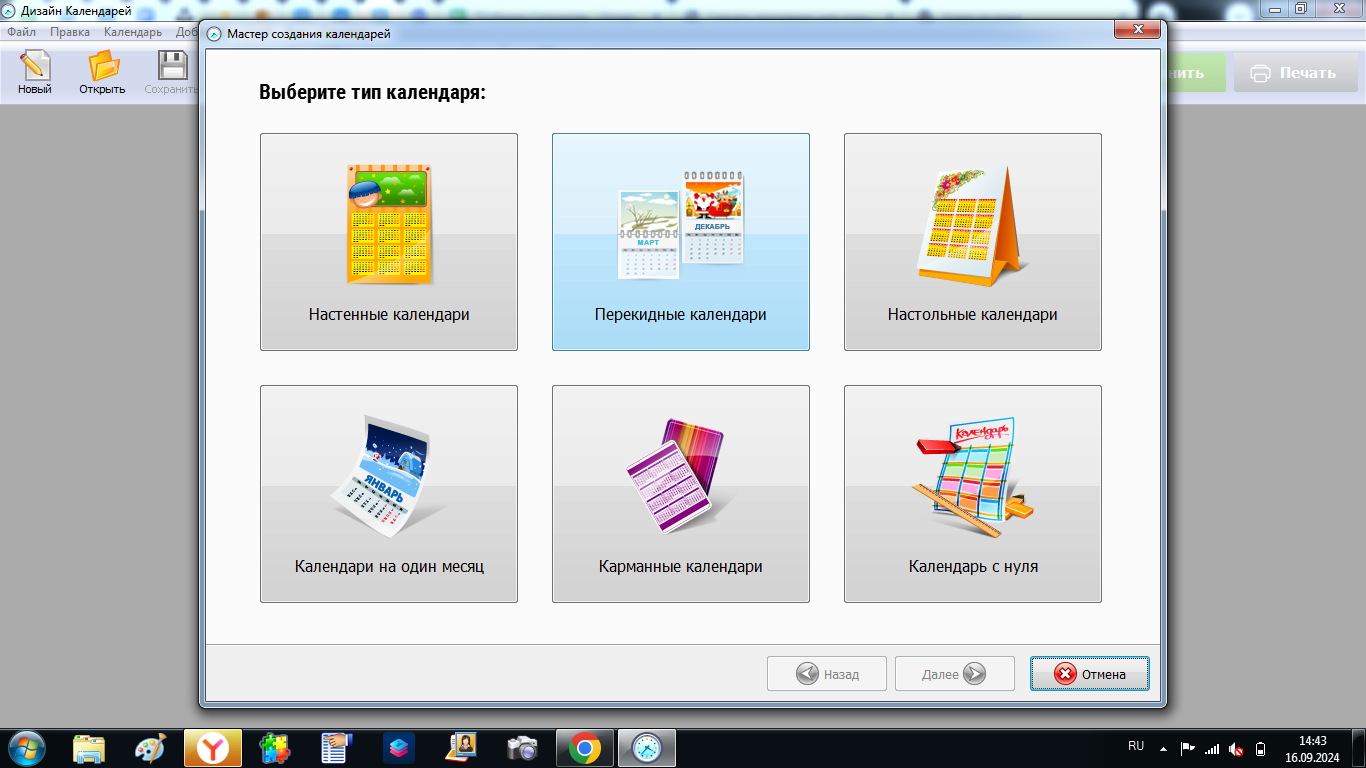Screen dimensions: 1366x768
Task: Click the Новый (New) pencil icon
Action: (34, 73)
